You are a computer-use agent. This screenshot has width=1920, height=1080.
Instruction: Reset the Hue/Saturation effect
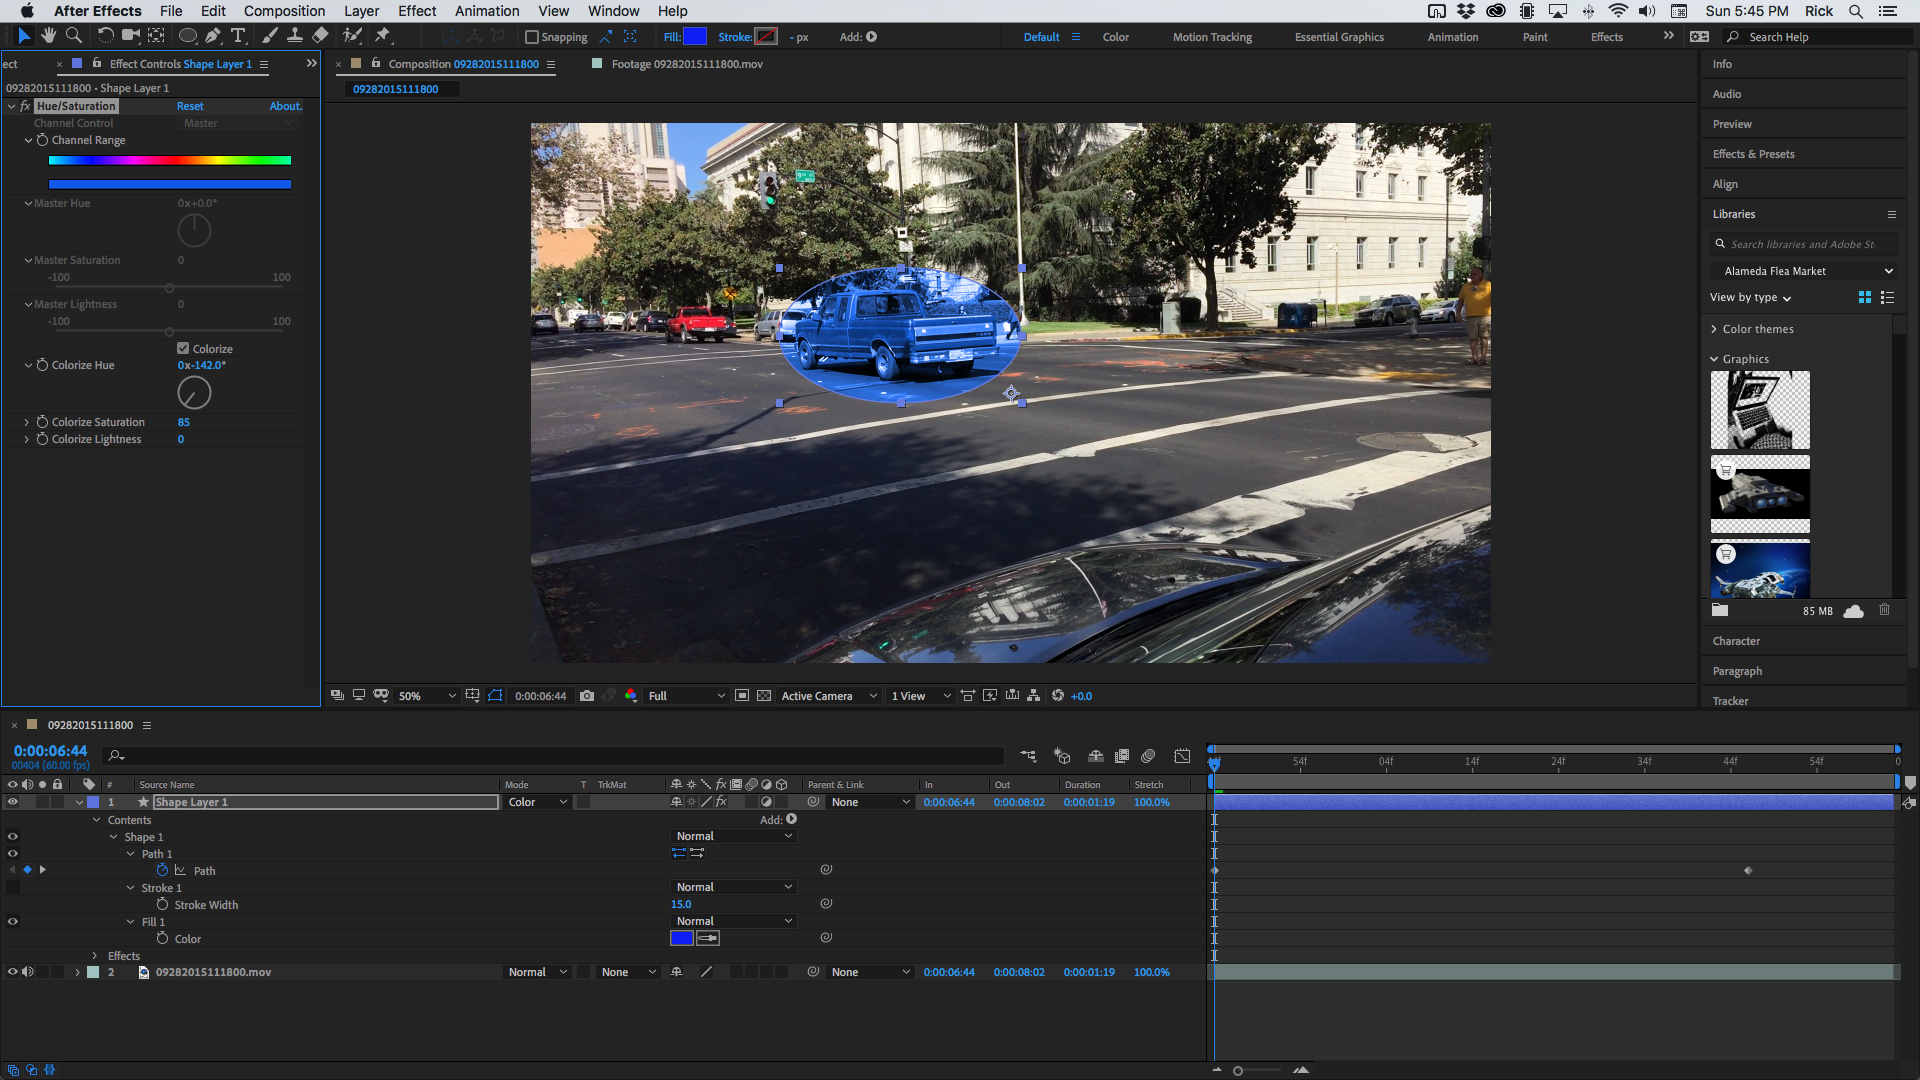click(190, 105)
